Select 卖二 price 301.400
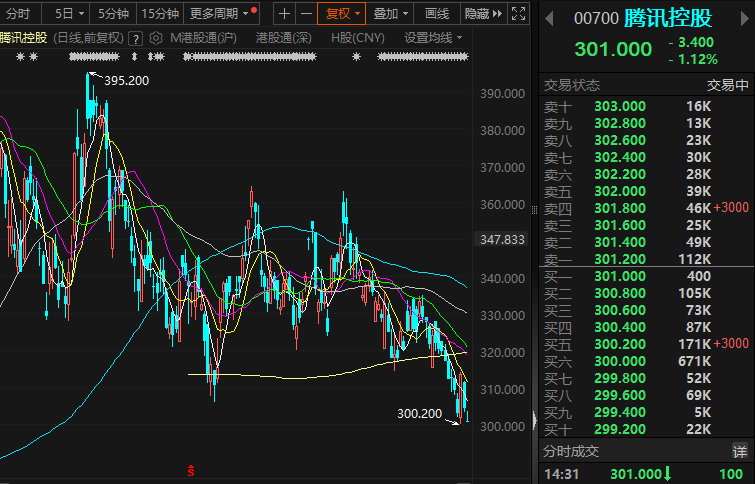Image resolution: width=755 pixels, height=484 pixels. click(x=620, y=242)
